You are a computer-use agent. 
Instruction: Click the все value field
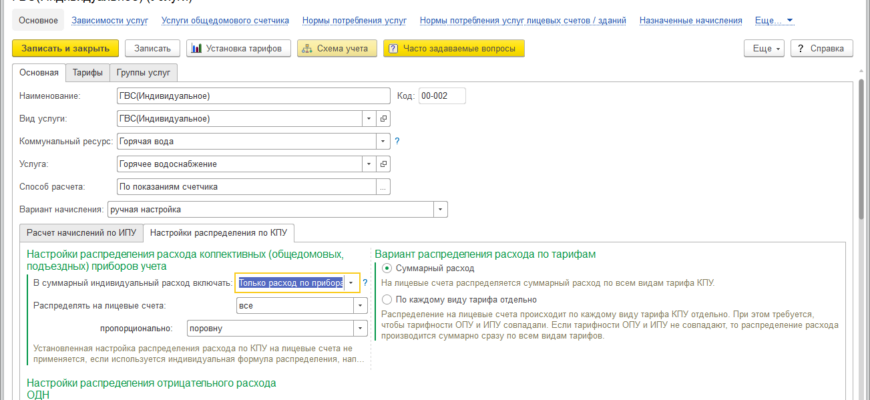click(295, 306)
